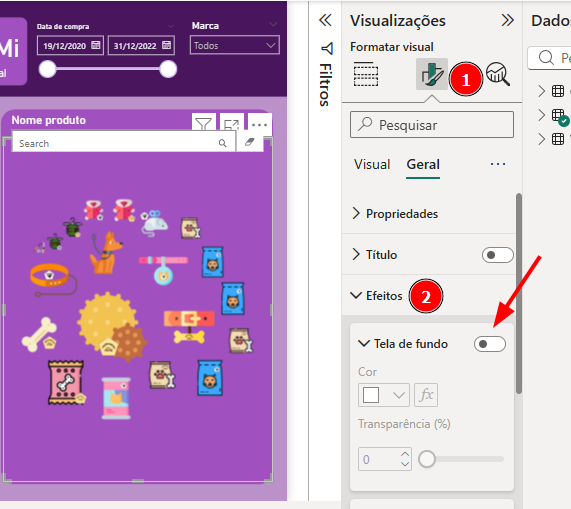The width and height of the screenshot is (571, 509).
Task: Open more options ellipsis beside Geral tab
Action: pos(497,164)
